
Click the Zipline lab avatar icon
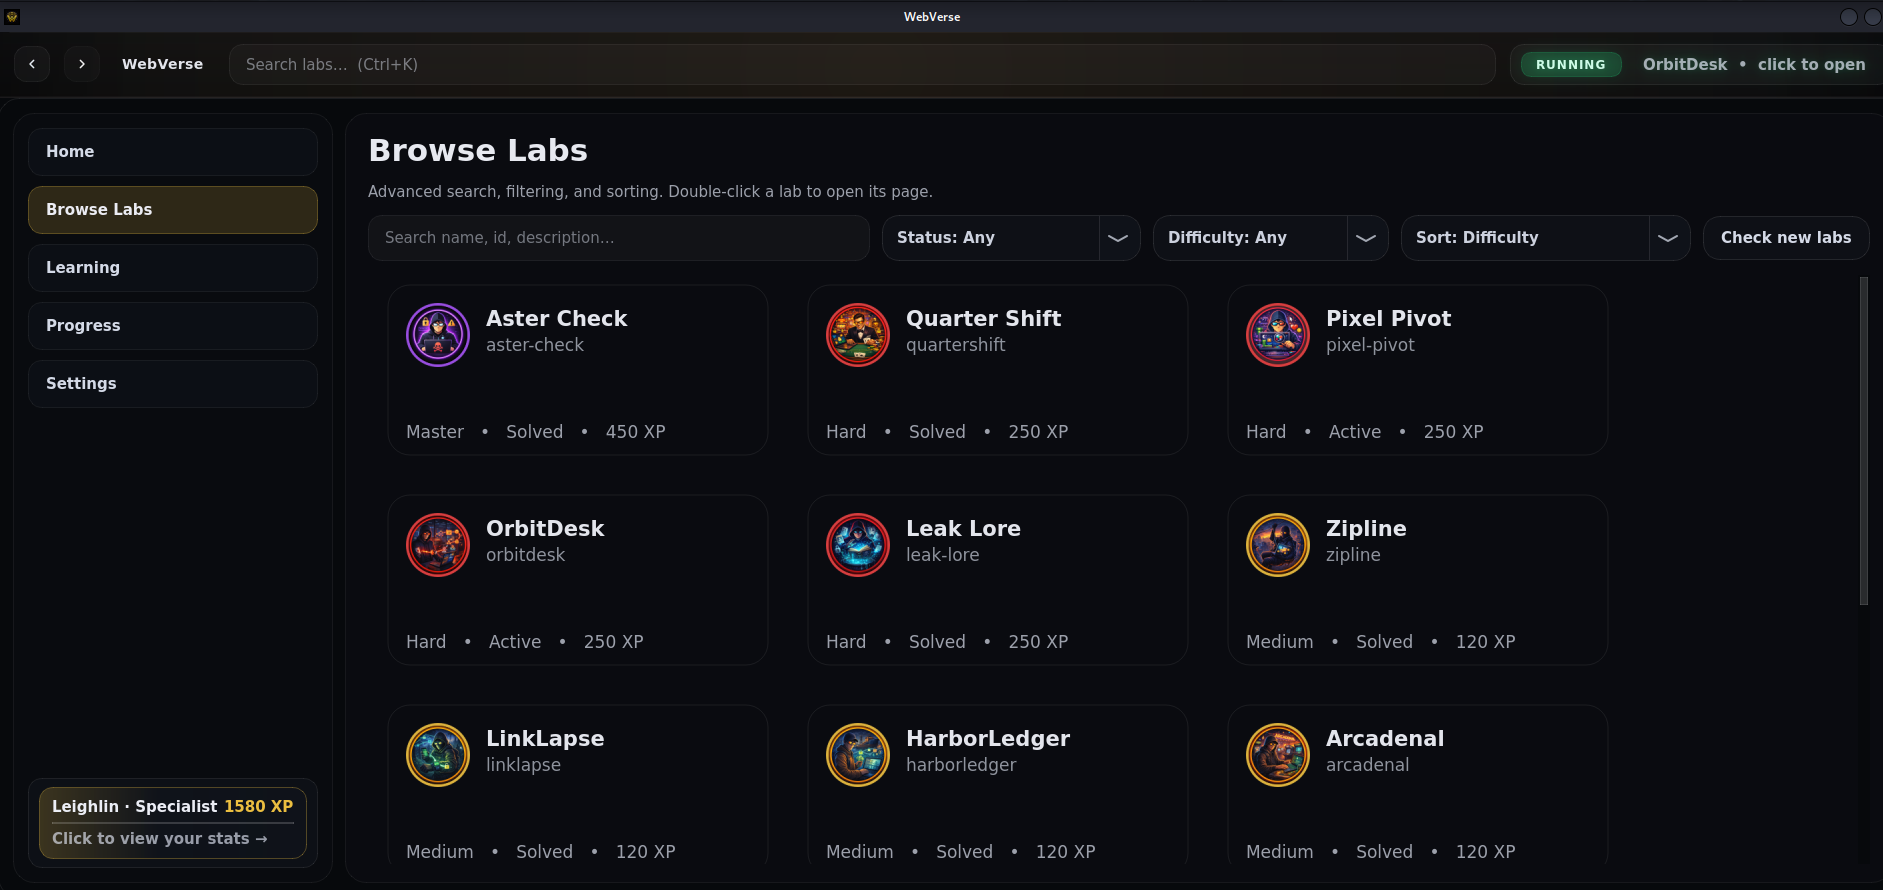coord(1278,545)
